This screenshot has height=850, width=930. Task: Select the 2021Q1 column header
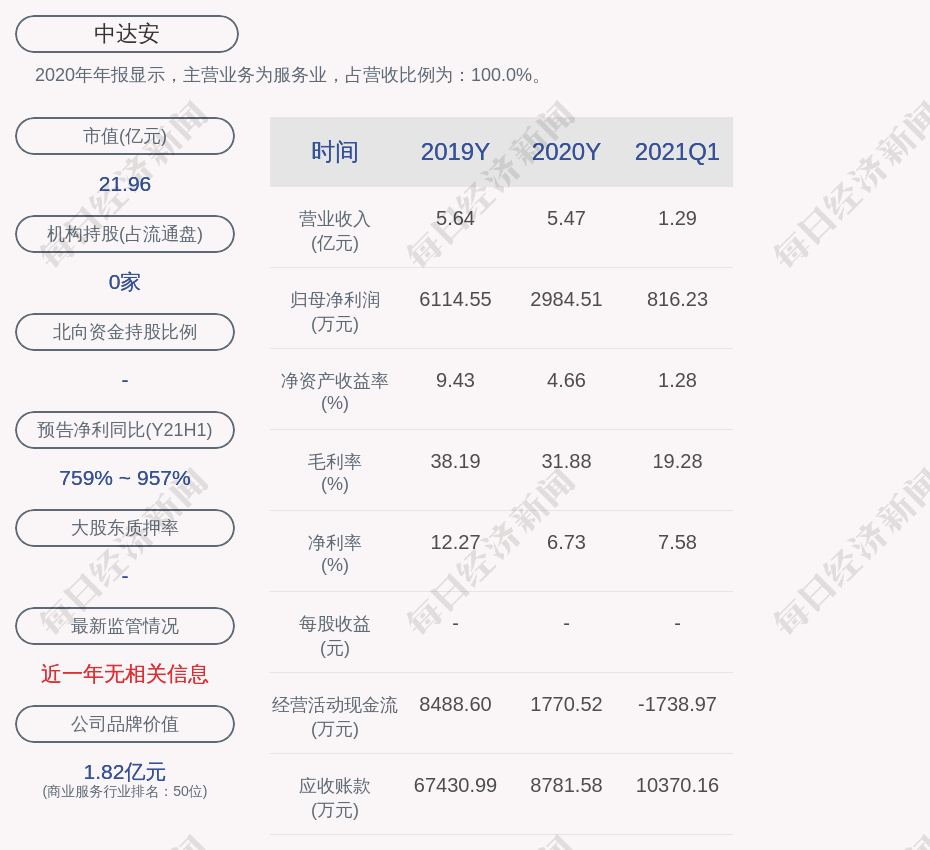click(x=677, y=152)
